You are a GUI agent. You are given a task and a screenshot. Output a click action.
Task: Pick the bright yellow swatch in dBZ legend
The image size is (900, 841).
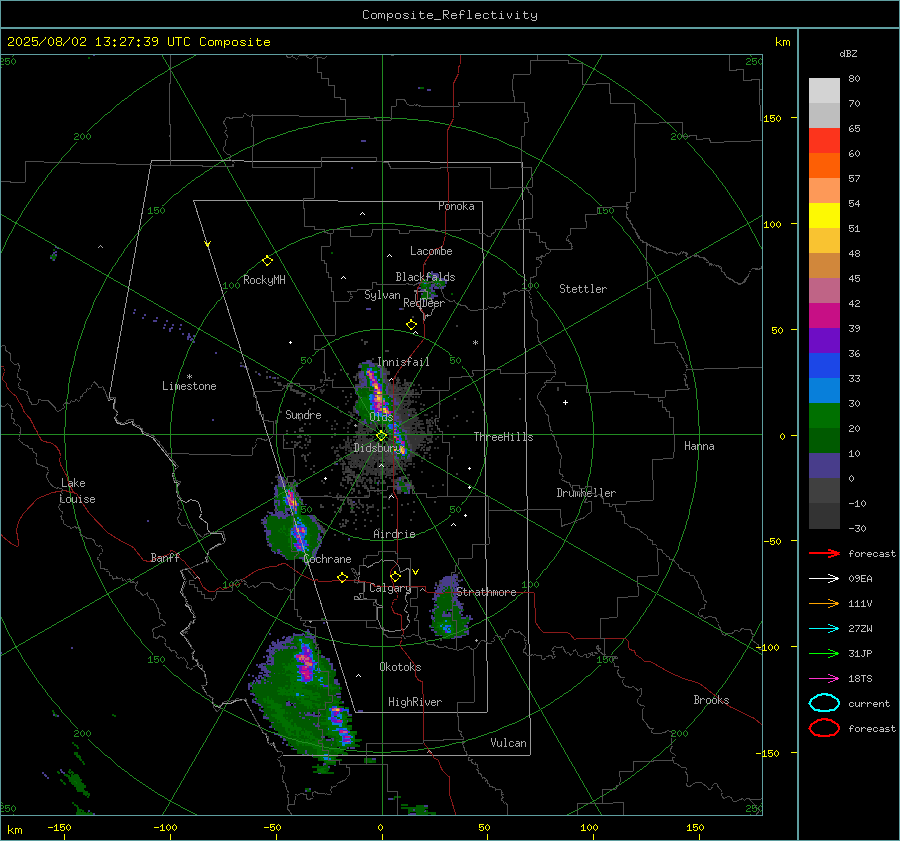824,215
